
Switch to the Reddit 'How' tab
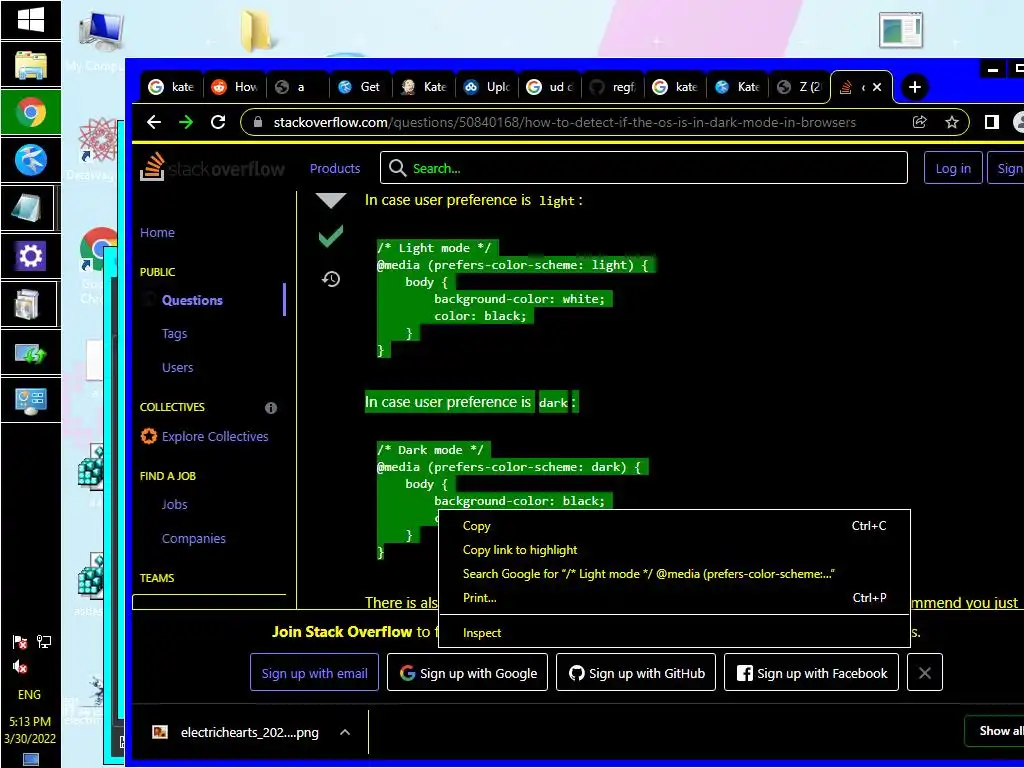point(235,87)
